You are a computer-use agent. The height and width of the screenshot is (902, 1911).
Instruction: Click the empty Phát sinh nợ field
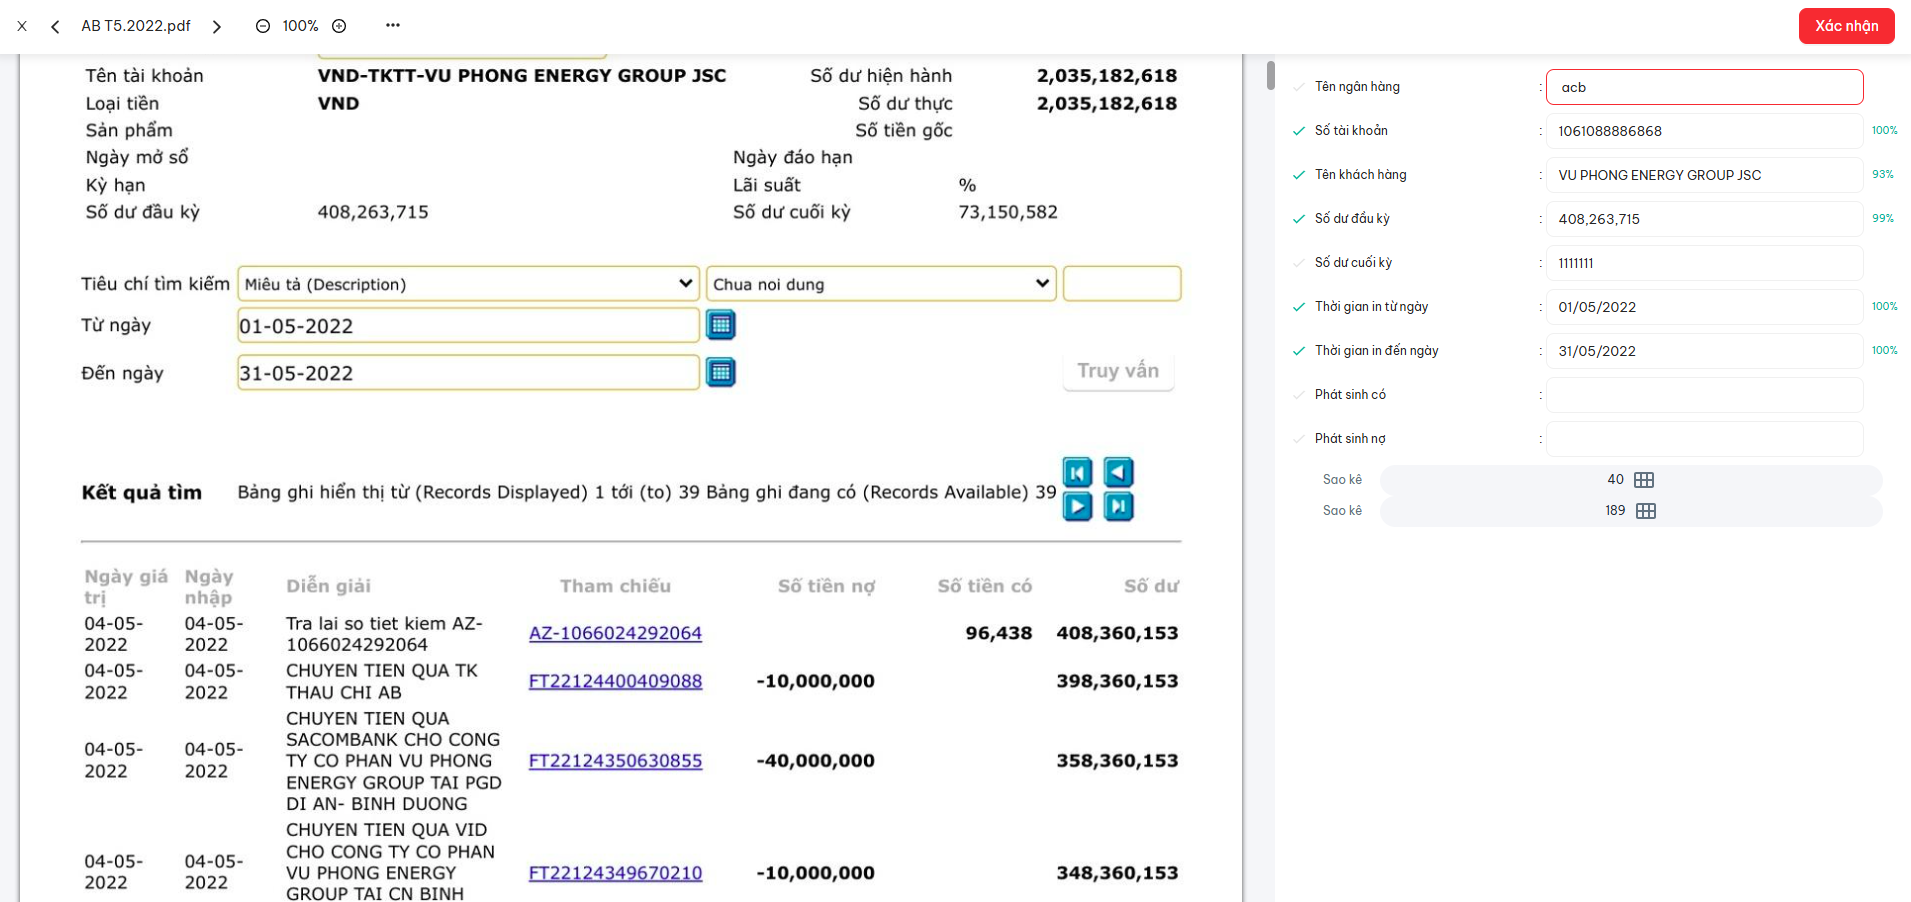pos(1704,439)
